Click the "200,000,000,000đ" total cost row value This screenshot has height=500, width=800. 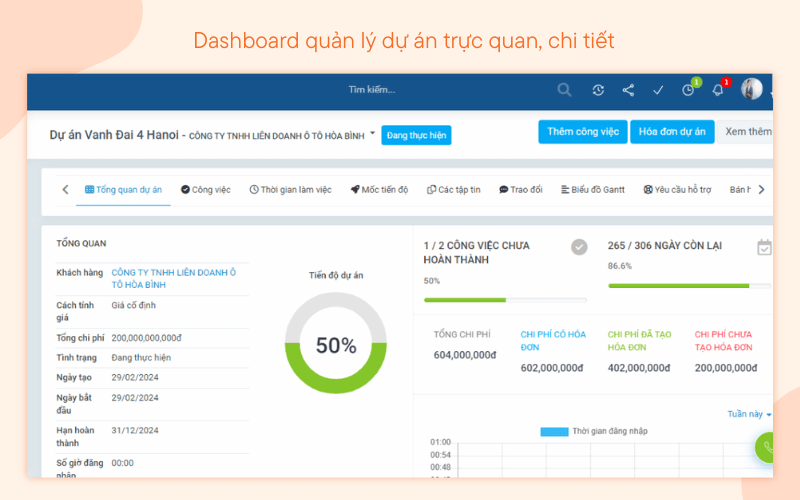(x=146, y=338)
